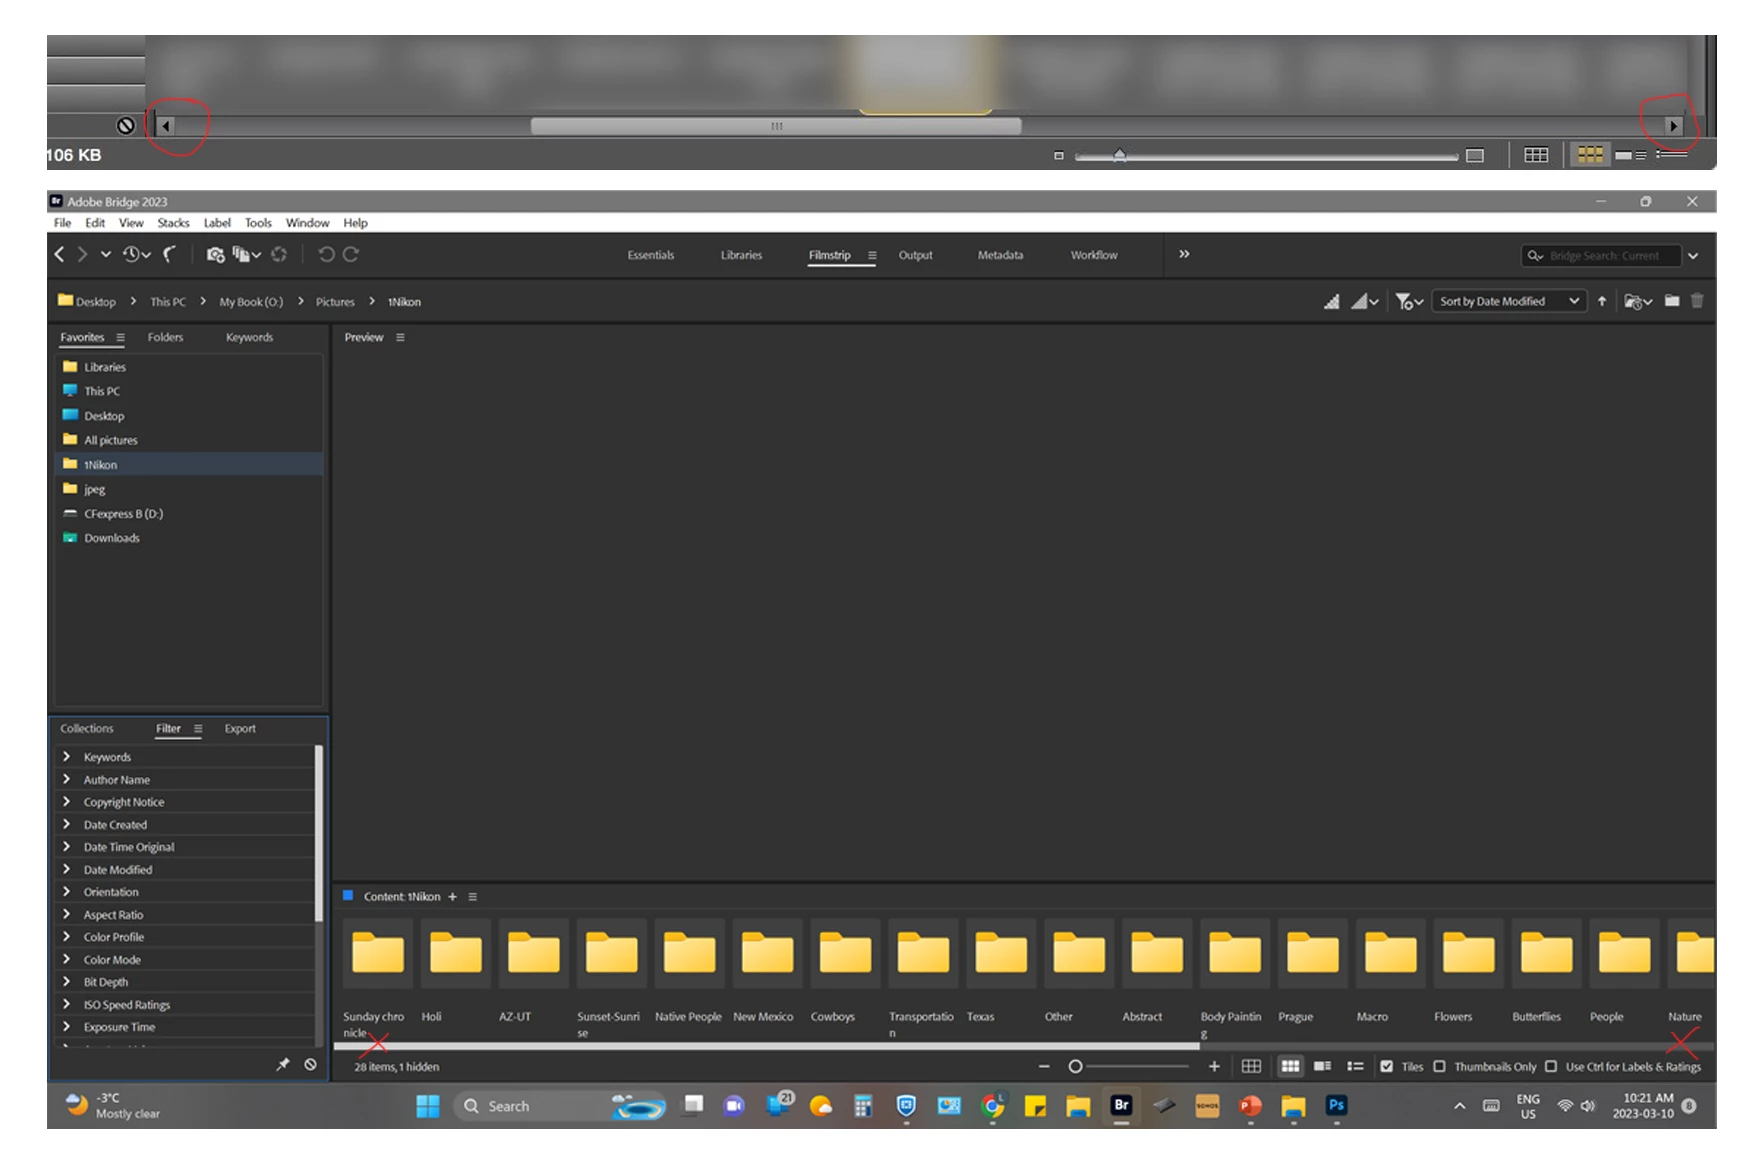Click the upper horizontal scrollbar thumb
This screenshot has width=1764, height=1172.
(x=776, y=126)
